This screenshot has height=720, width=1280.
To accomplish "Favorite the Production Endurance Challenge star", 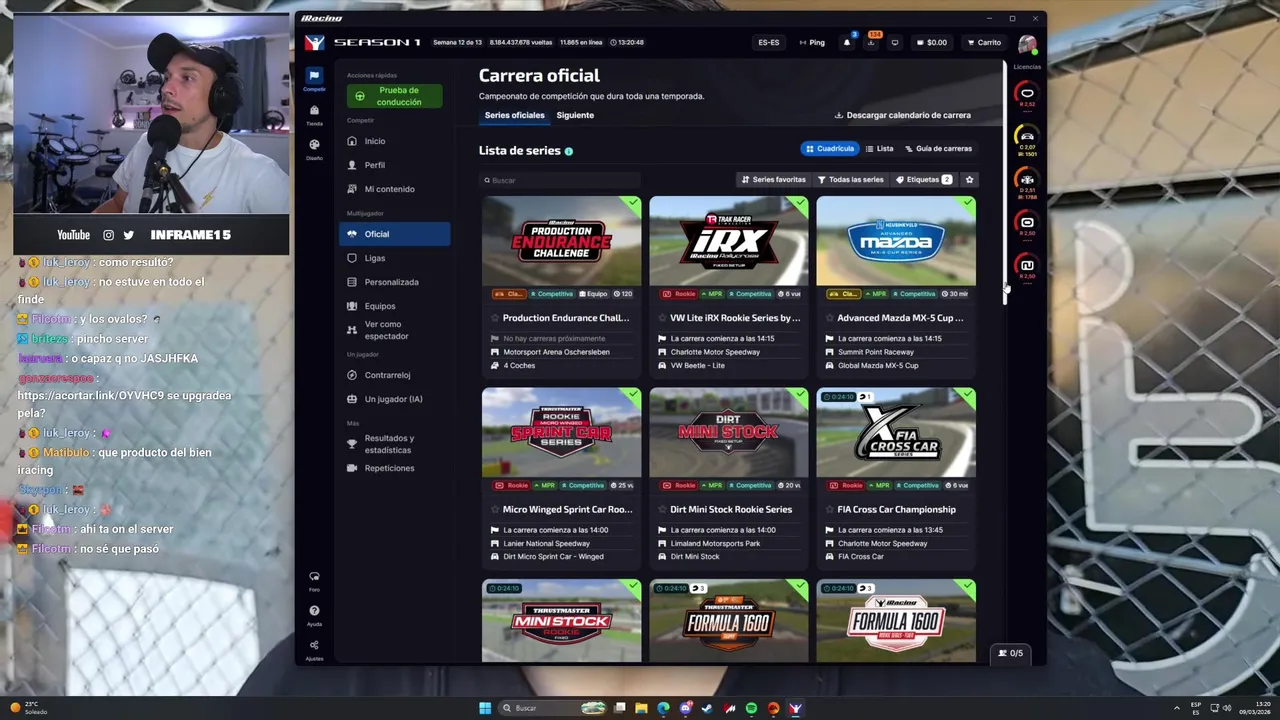I will point(495,318).
